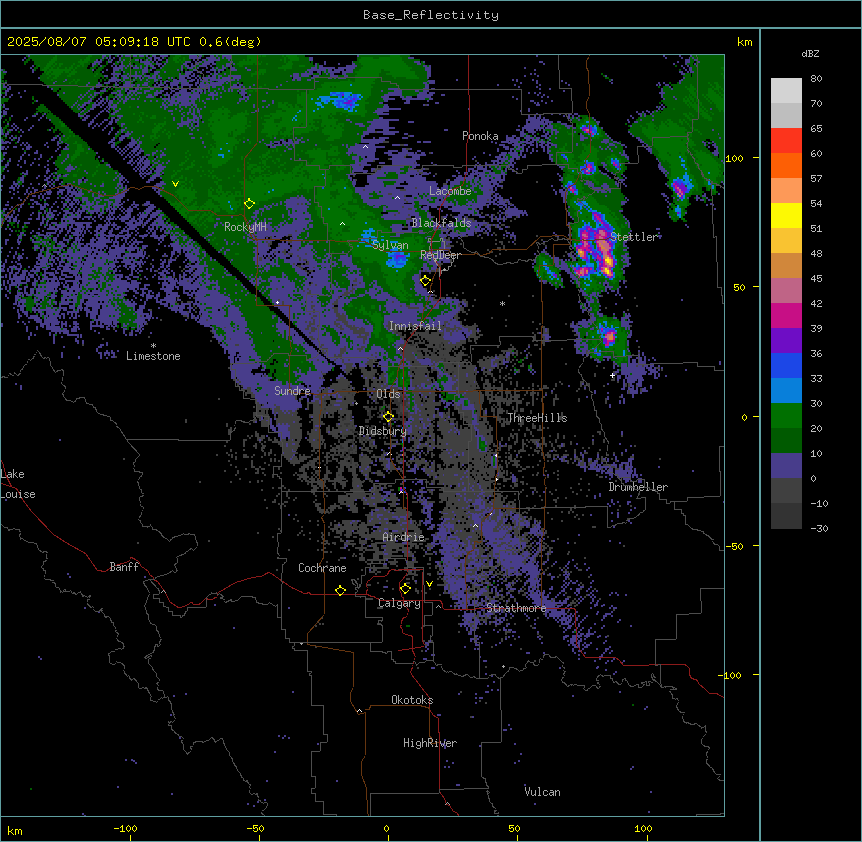
Task: Click the Okotoks label
Action: coord(412,700)
